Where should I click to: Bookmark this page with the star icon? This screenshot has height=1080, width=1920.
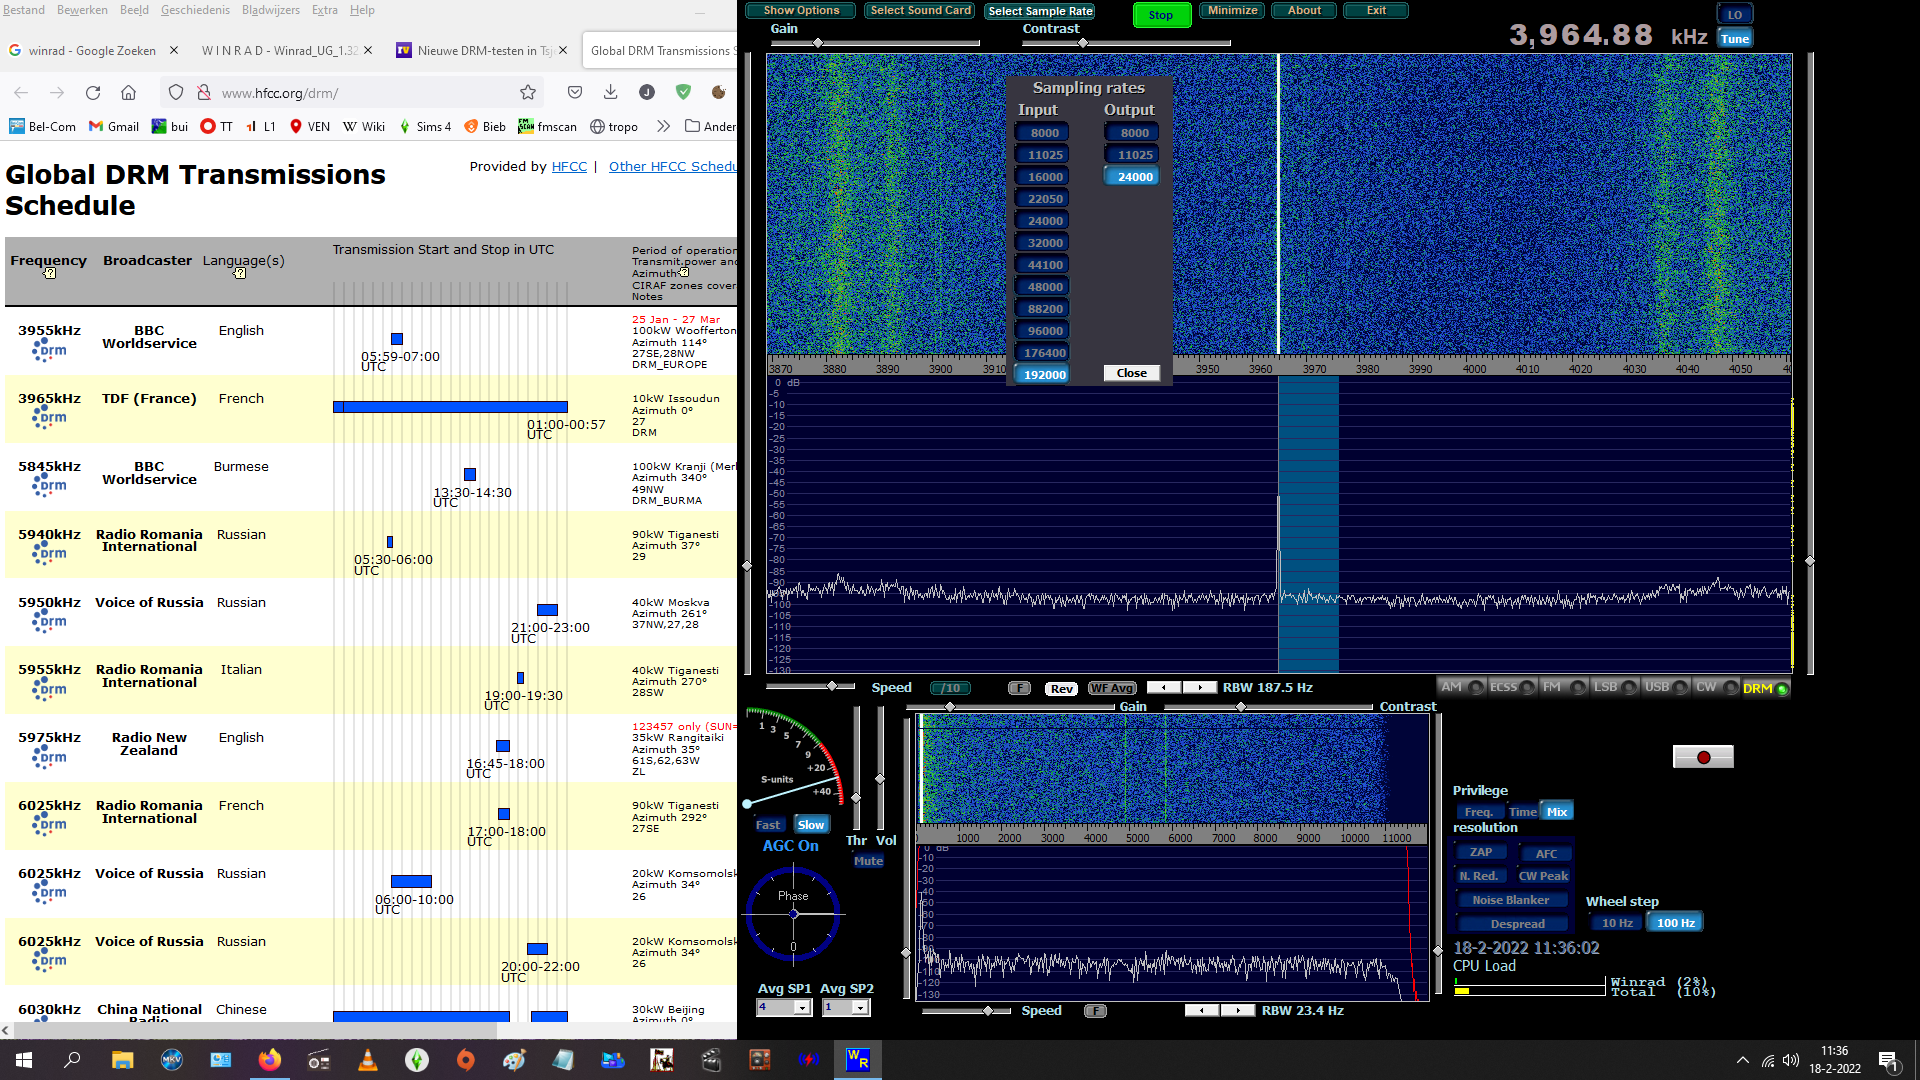[528, 93]
